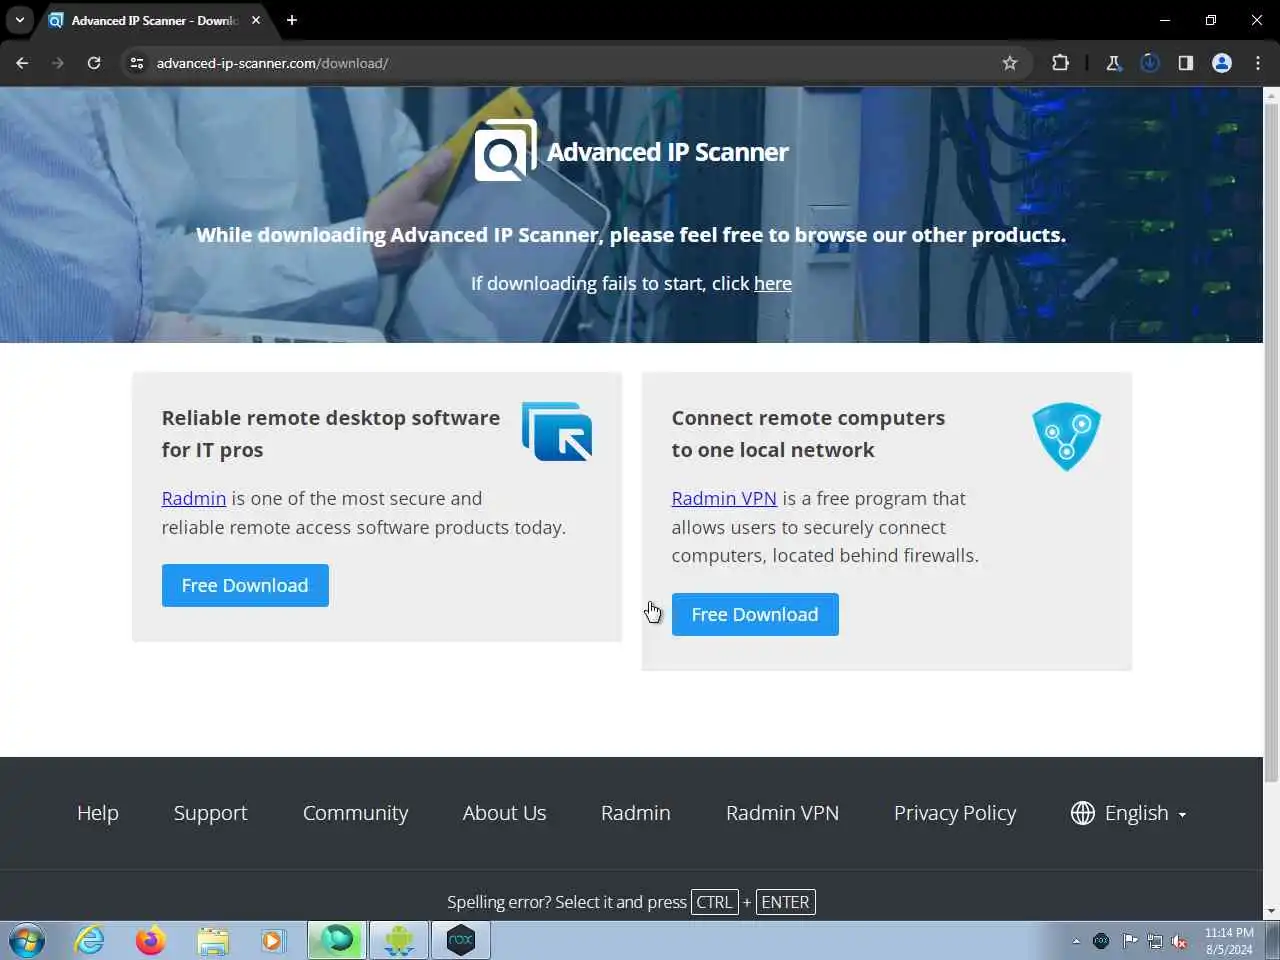Viewport: 1280px width, 960px height.
Task: Open Radmin footer link
Action: pyautogui.click(x=636, y=813)
